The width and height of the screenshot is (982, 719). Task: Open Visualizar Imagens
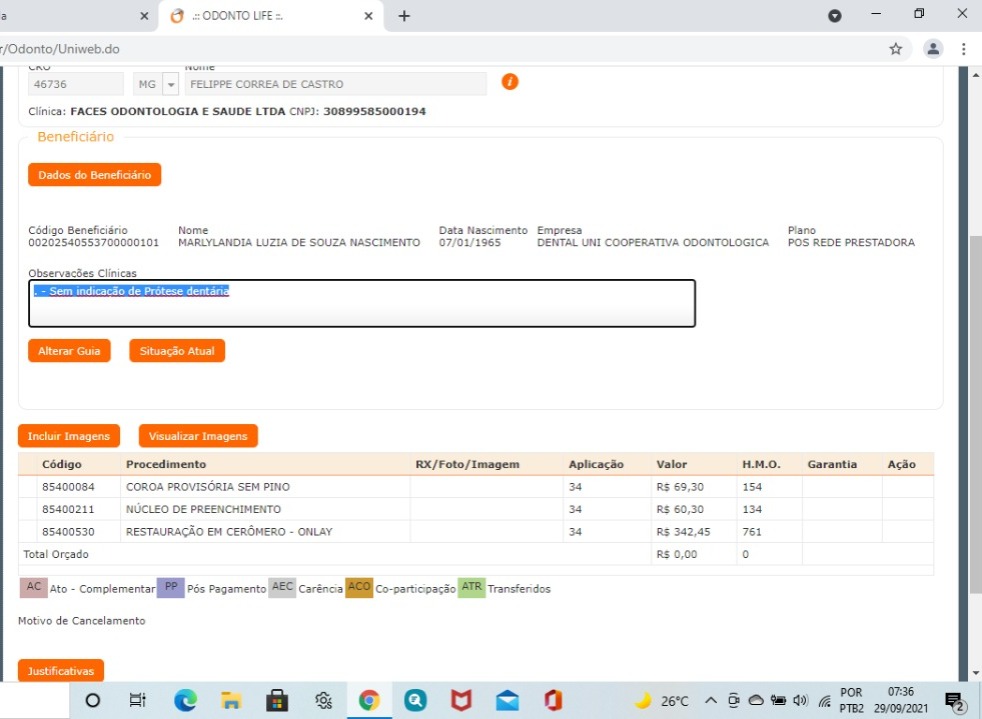point(198,436)
